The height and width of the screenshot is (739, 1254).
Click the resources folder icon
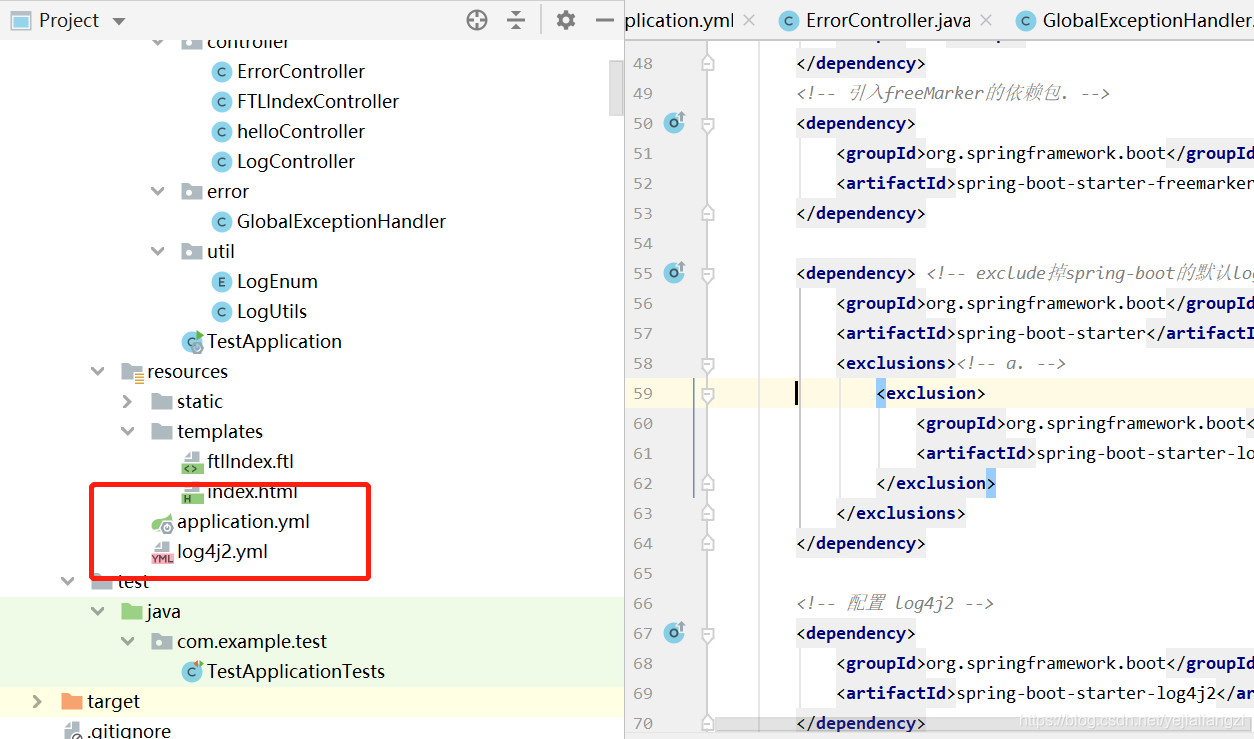132,372
